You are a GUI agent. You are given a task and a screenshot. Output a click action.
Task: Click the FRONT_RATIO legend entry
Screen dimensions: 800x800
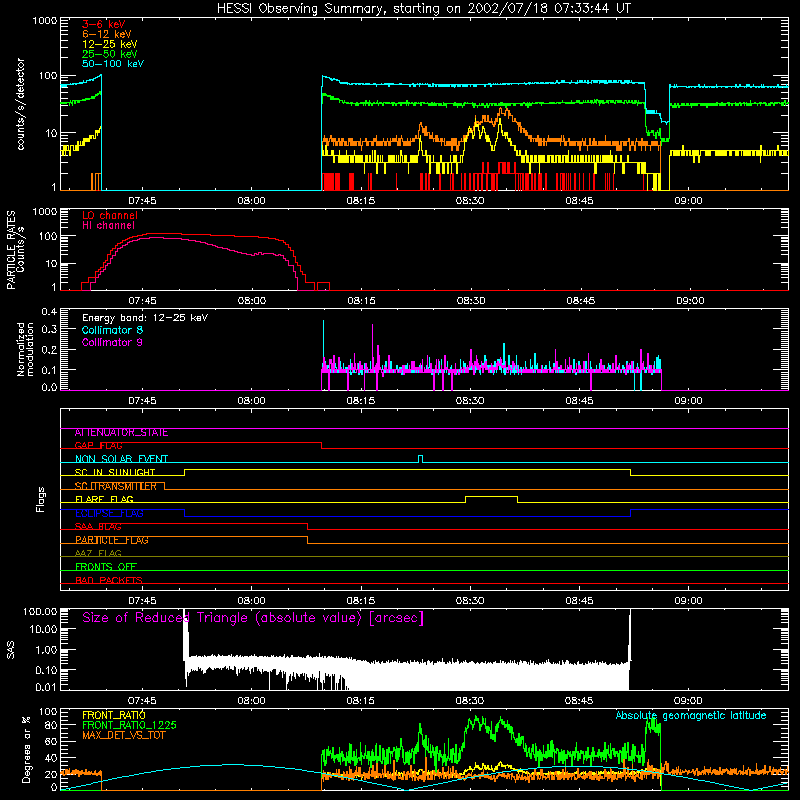pos(114,715)
